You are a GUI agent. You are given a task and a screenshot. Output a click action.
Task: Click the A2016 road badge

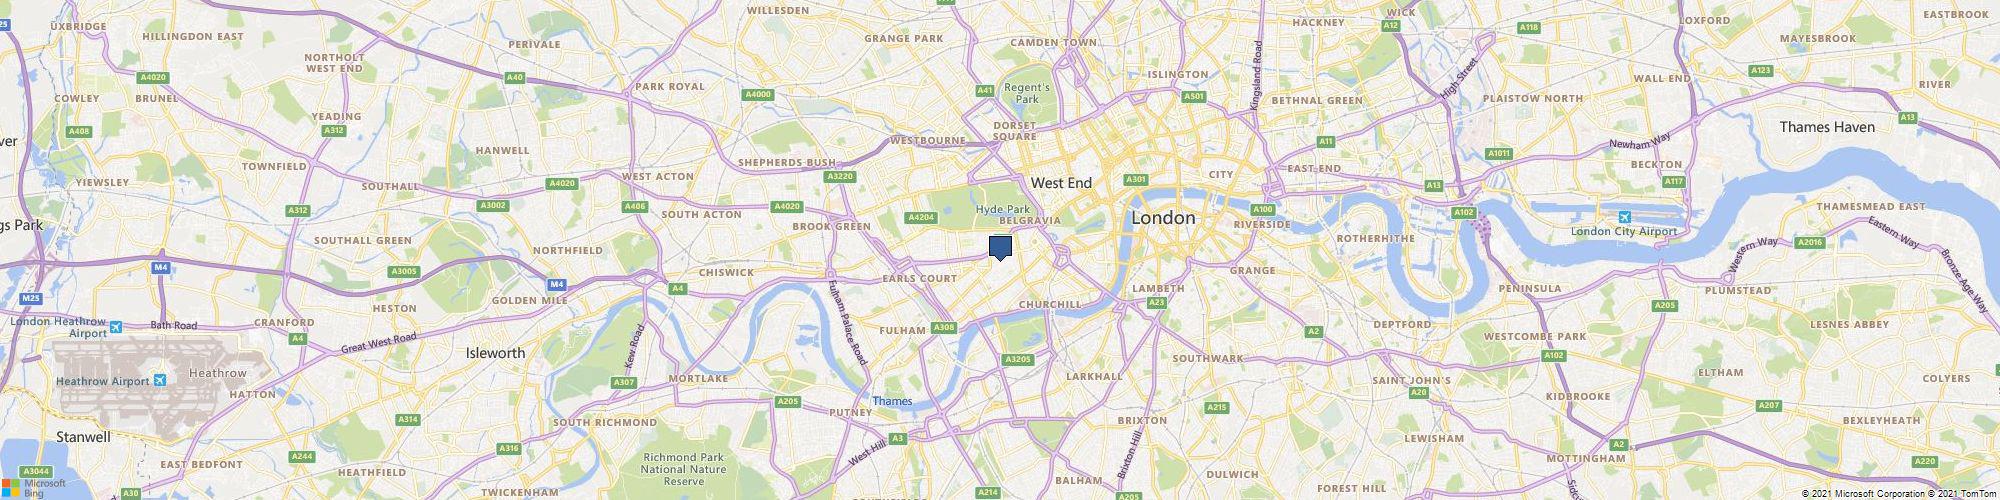1809,242
